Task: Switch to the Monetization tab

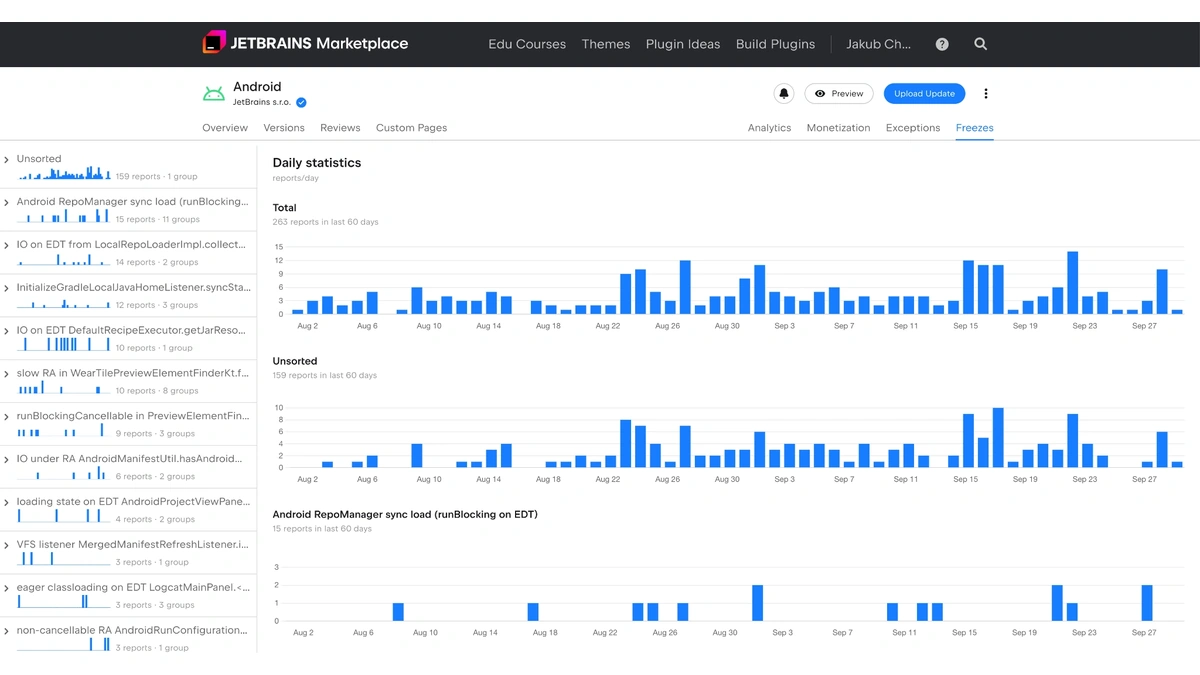Action: pos(838,128)
